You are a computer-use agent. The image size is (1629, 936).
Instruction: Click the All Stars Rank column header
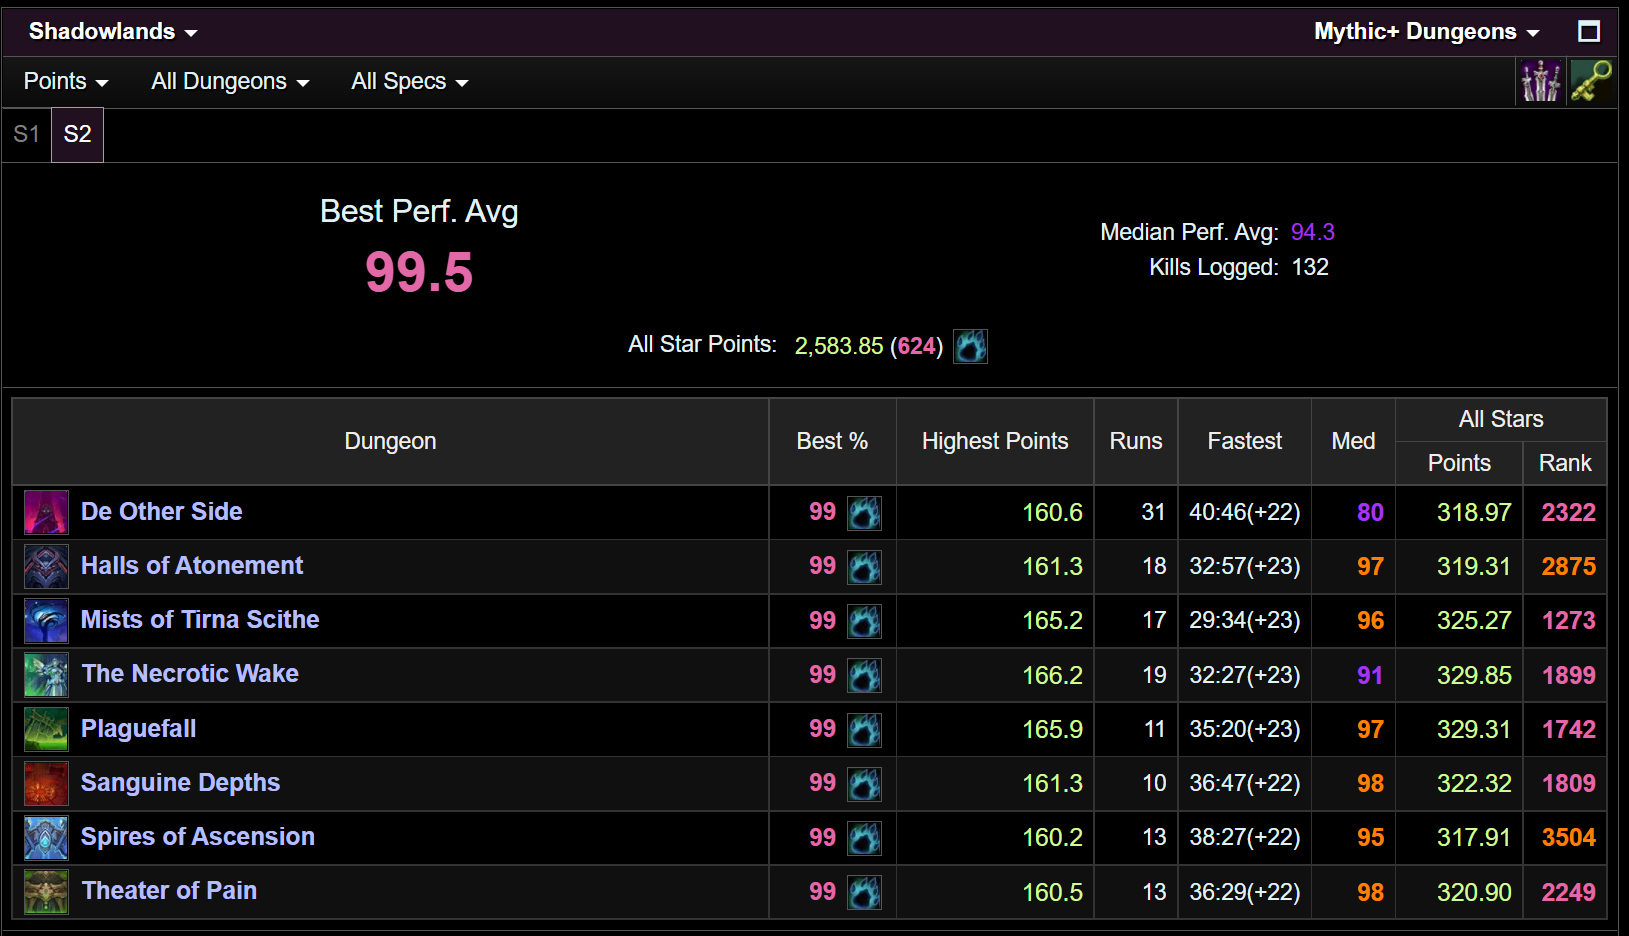click(1565, 463)
